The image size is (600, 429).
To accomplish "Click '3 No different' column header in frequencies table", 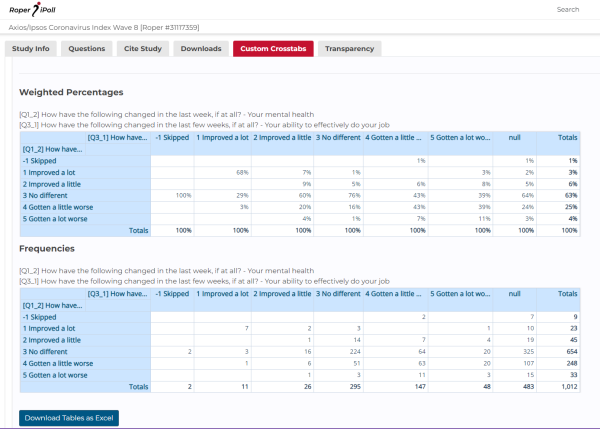I will [338, 294].
